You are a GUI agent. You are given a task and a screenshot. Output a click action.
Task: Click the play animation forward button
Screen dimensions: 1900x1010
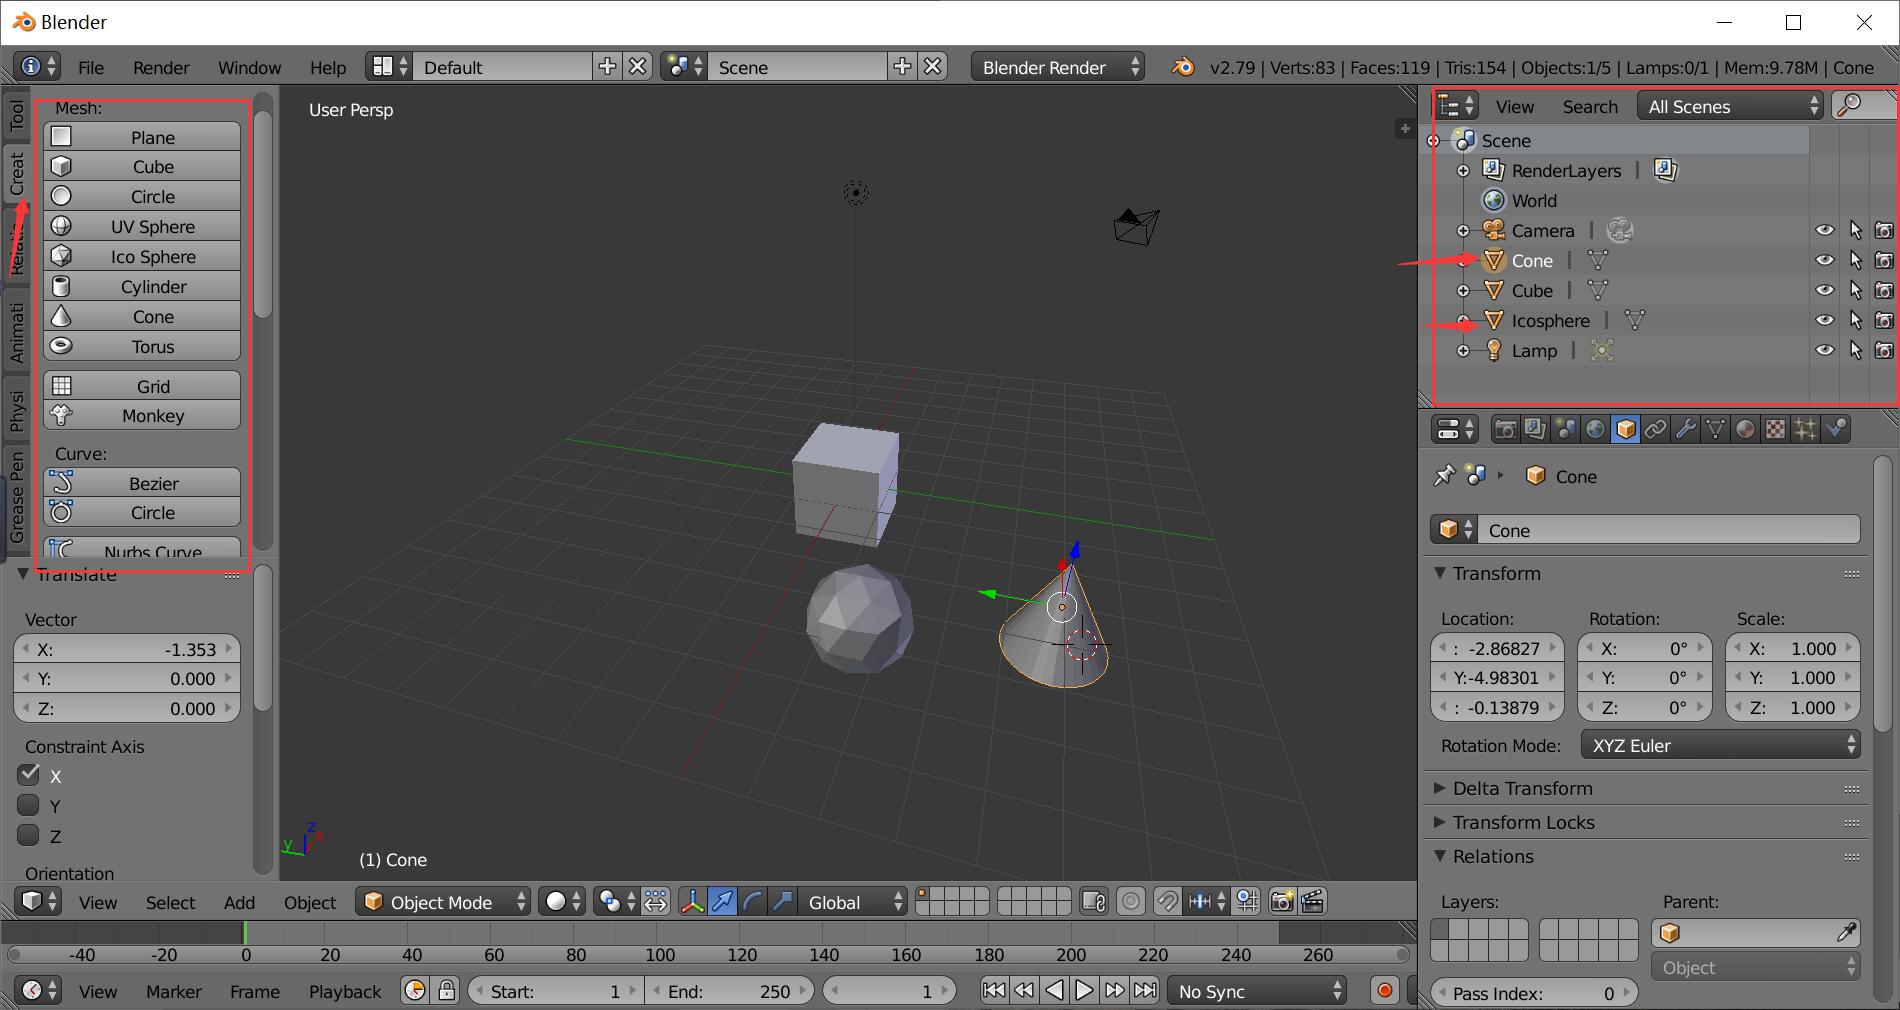click(1084, 991)
